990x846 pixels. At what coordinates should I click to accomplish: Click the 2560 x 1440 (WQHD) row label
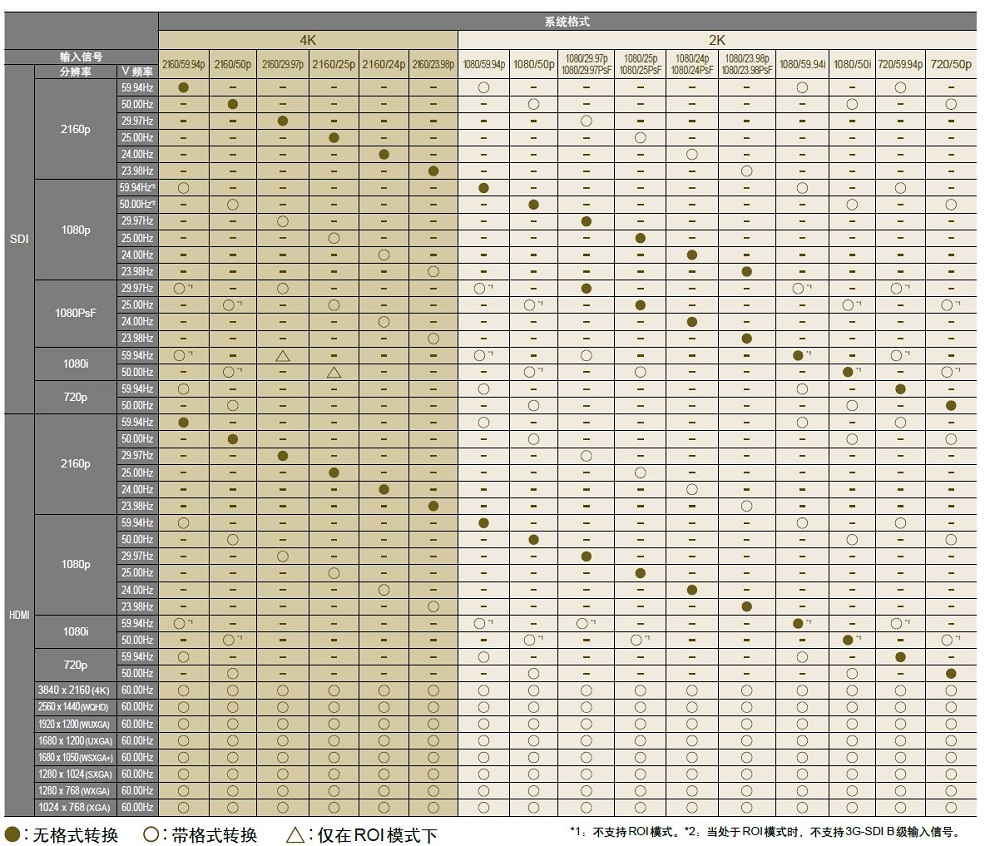[x=74, y=707]
